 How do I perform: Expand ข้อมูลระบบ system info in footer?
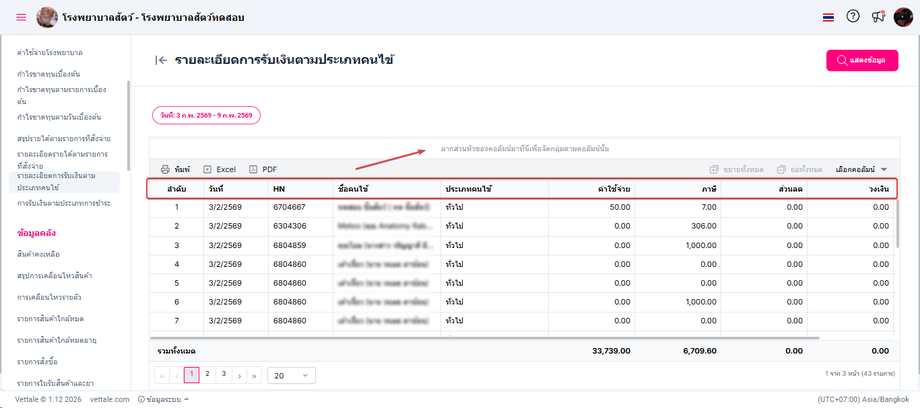click(163, 399)
